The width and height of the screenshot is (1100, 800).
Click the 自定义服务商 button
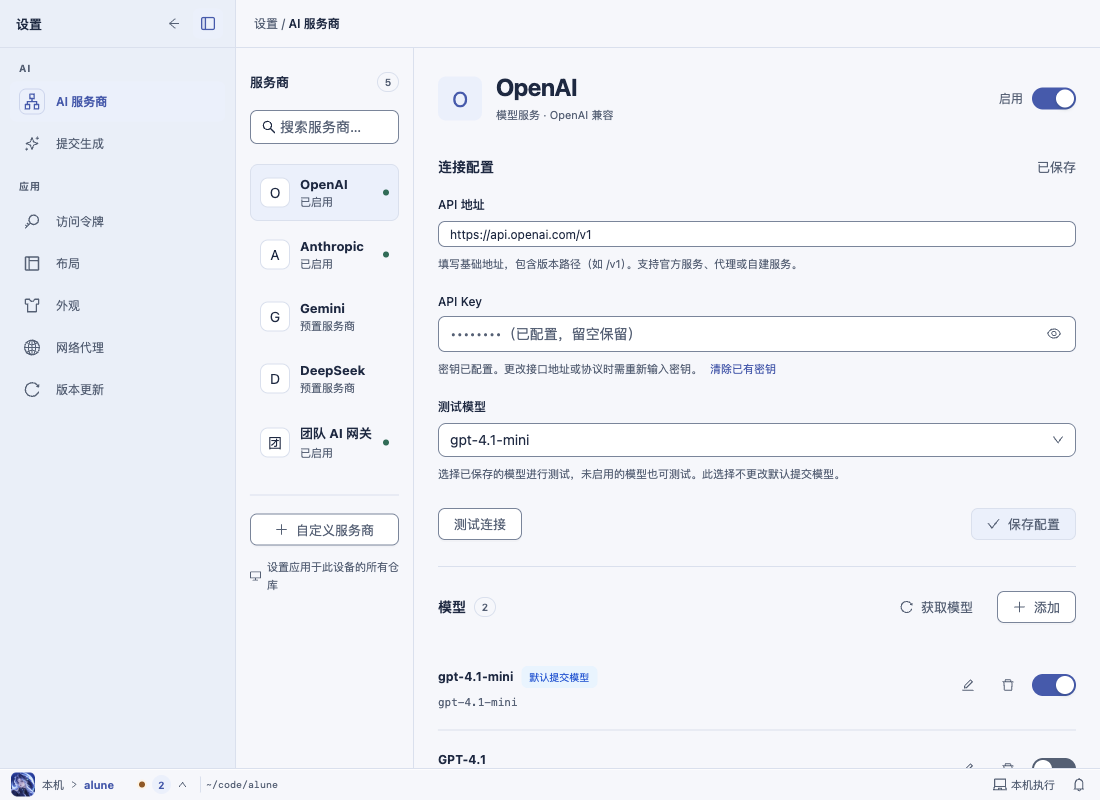pos(324,530)
